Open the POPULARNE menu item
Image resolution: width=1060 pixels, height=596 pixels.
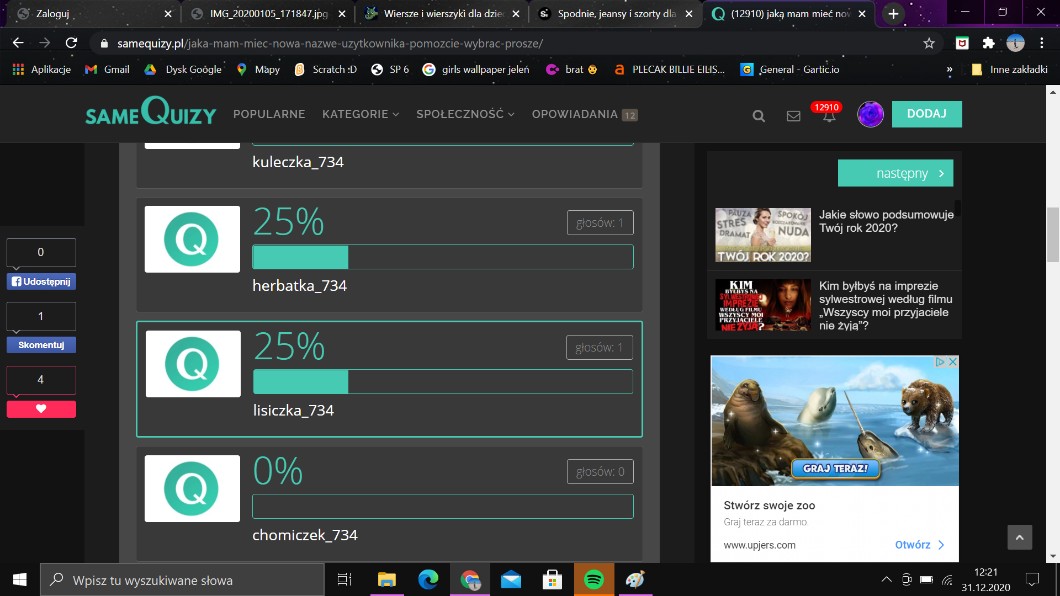coord(268,114)
